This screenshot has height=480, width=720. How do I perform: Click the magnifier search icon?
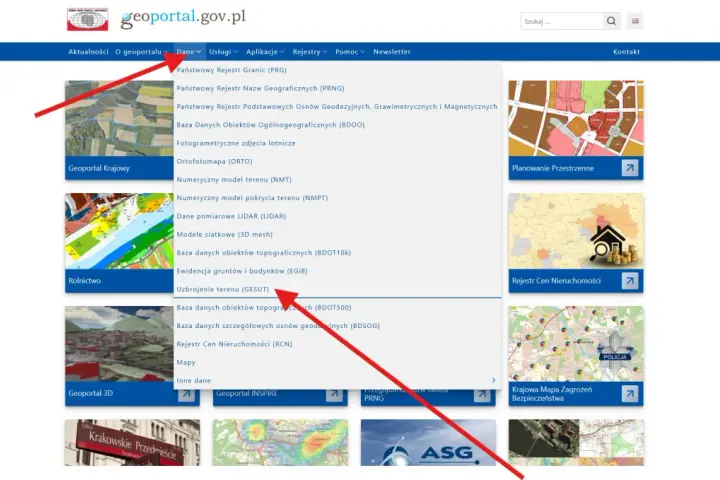611,21
